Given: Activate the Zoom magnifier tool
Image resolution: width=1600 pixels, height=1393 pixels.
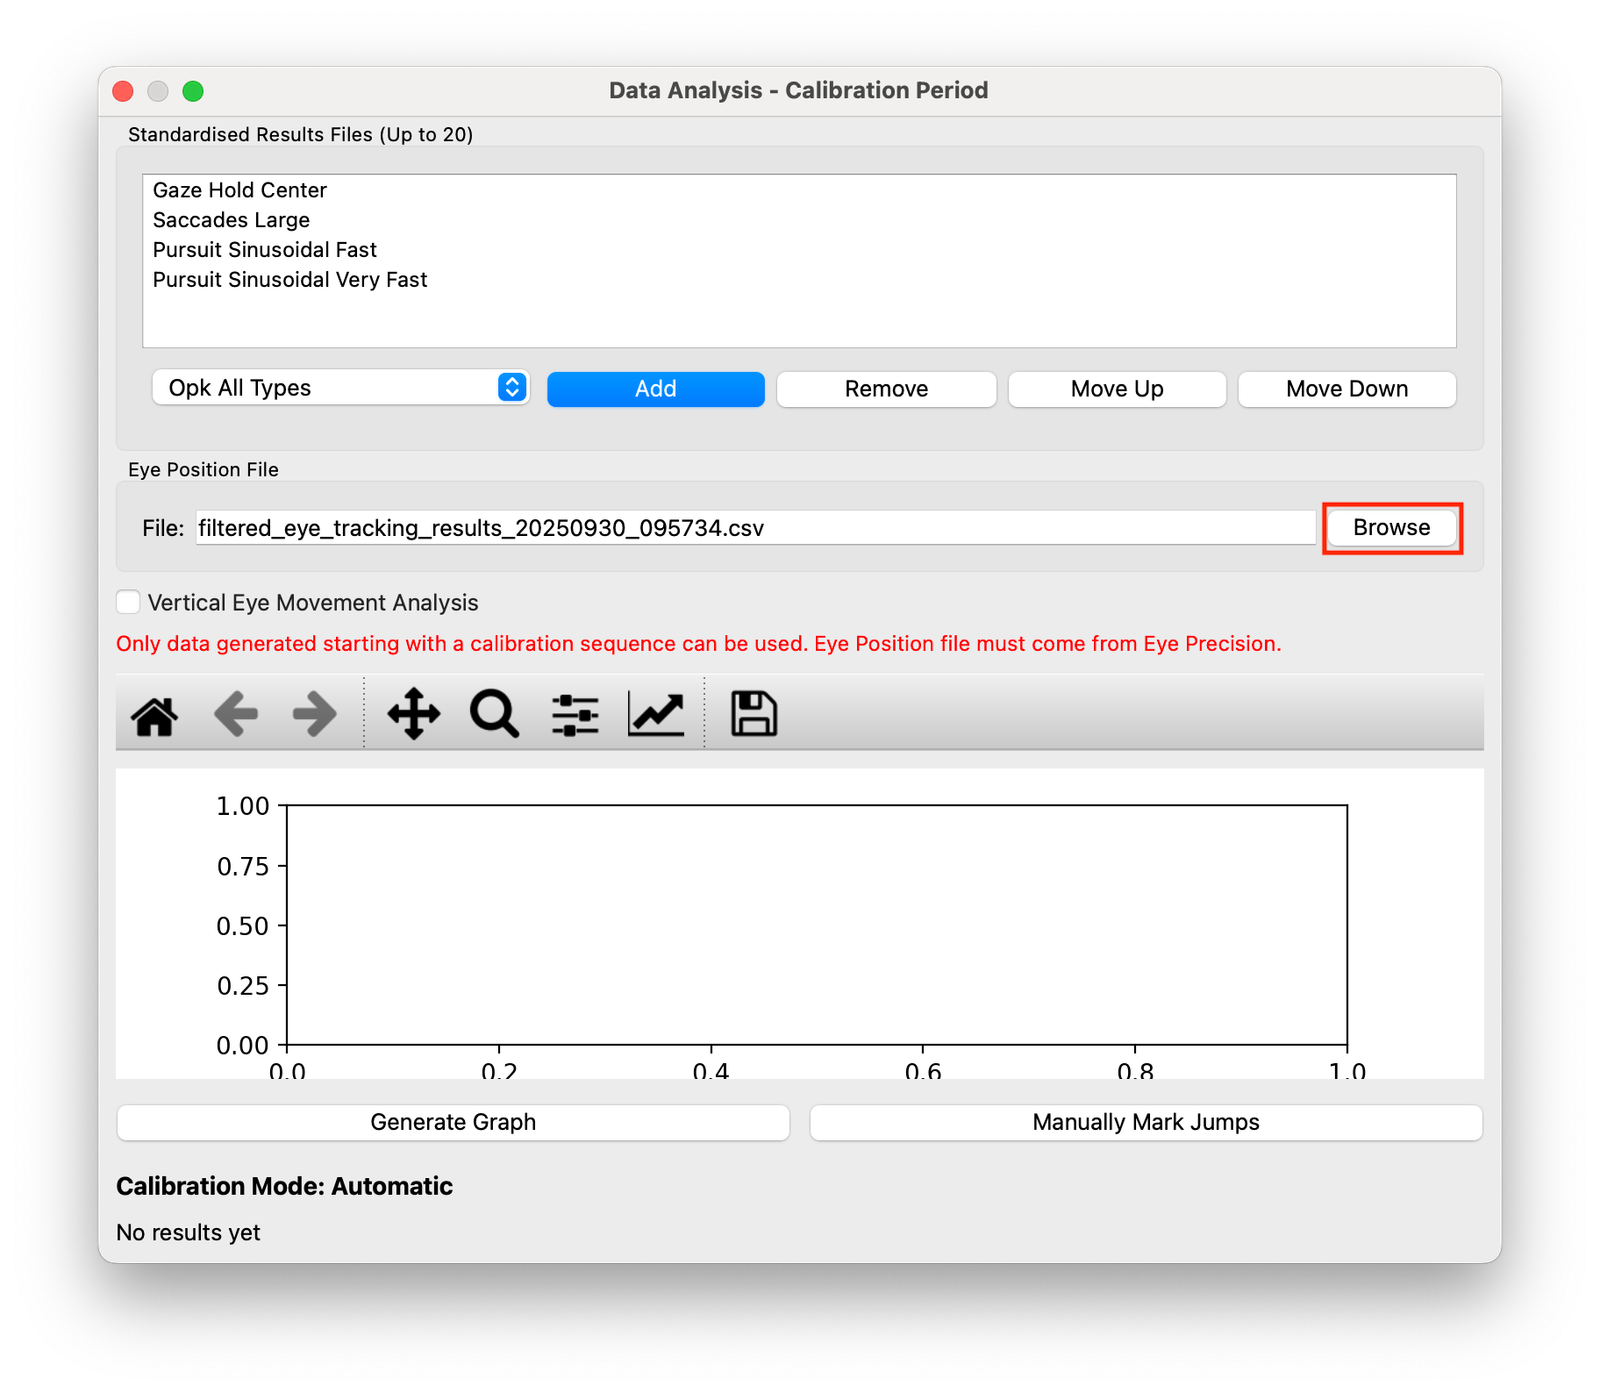Looking at the screenshot, I should pyautogui.click(x=494, y=715).
